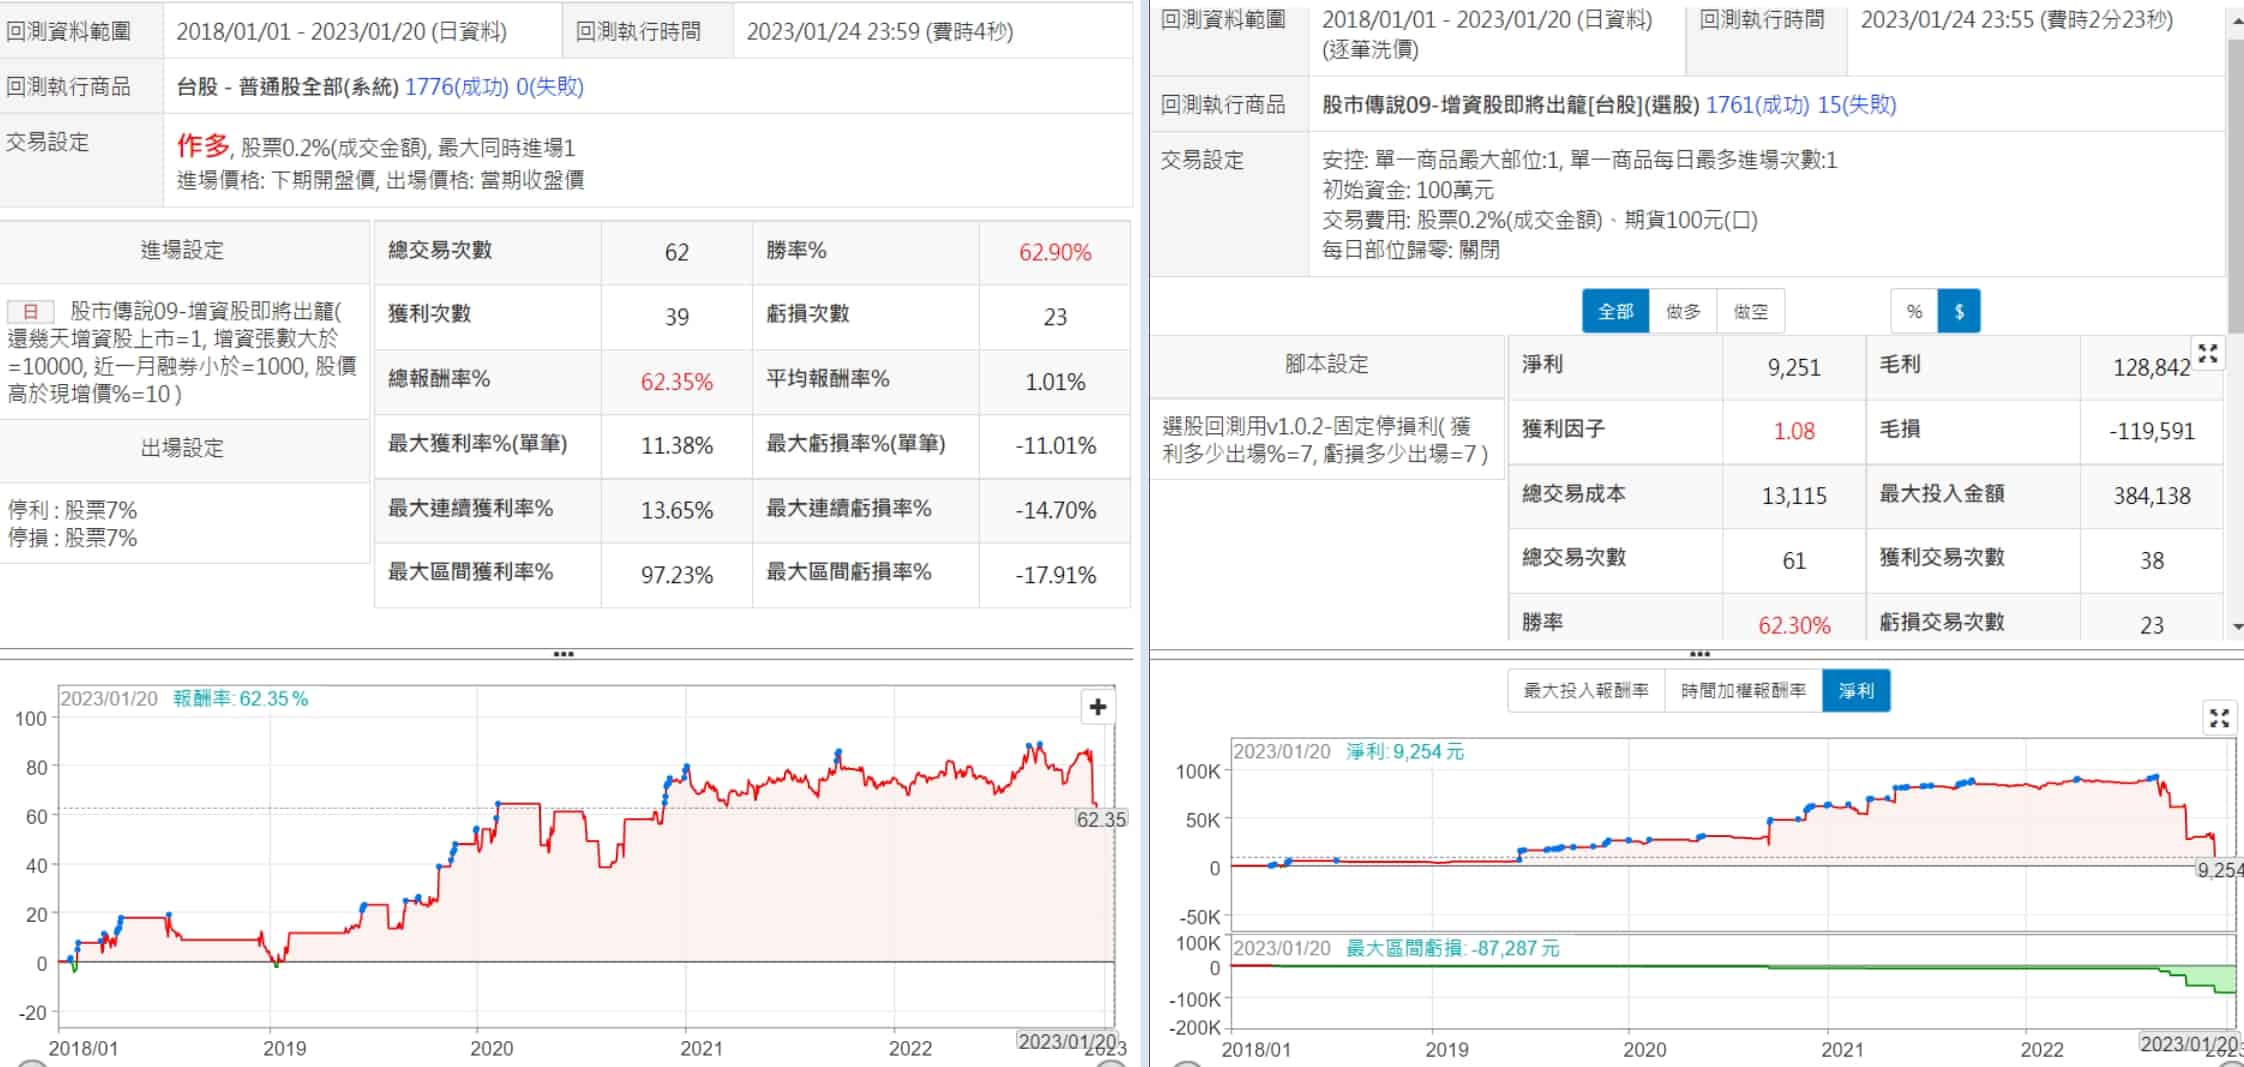Viewport: 2244px width, 1067px height.
Task: Select the 淨利 chart tab
Action: click(x=1855, y=691)
